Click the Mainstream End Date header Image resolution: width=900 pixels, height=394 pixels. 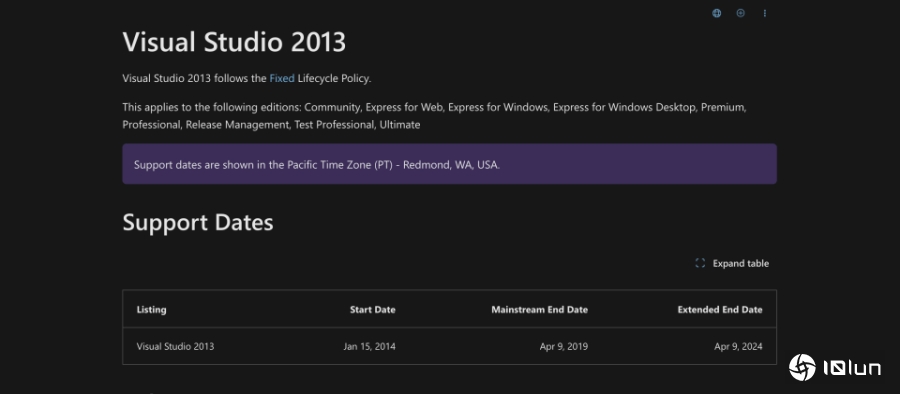click(x=540, y=310)
